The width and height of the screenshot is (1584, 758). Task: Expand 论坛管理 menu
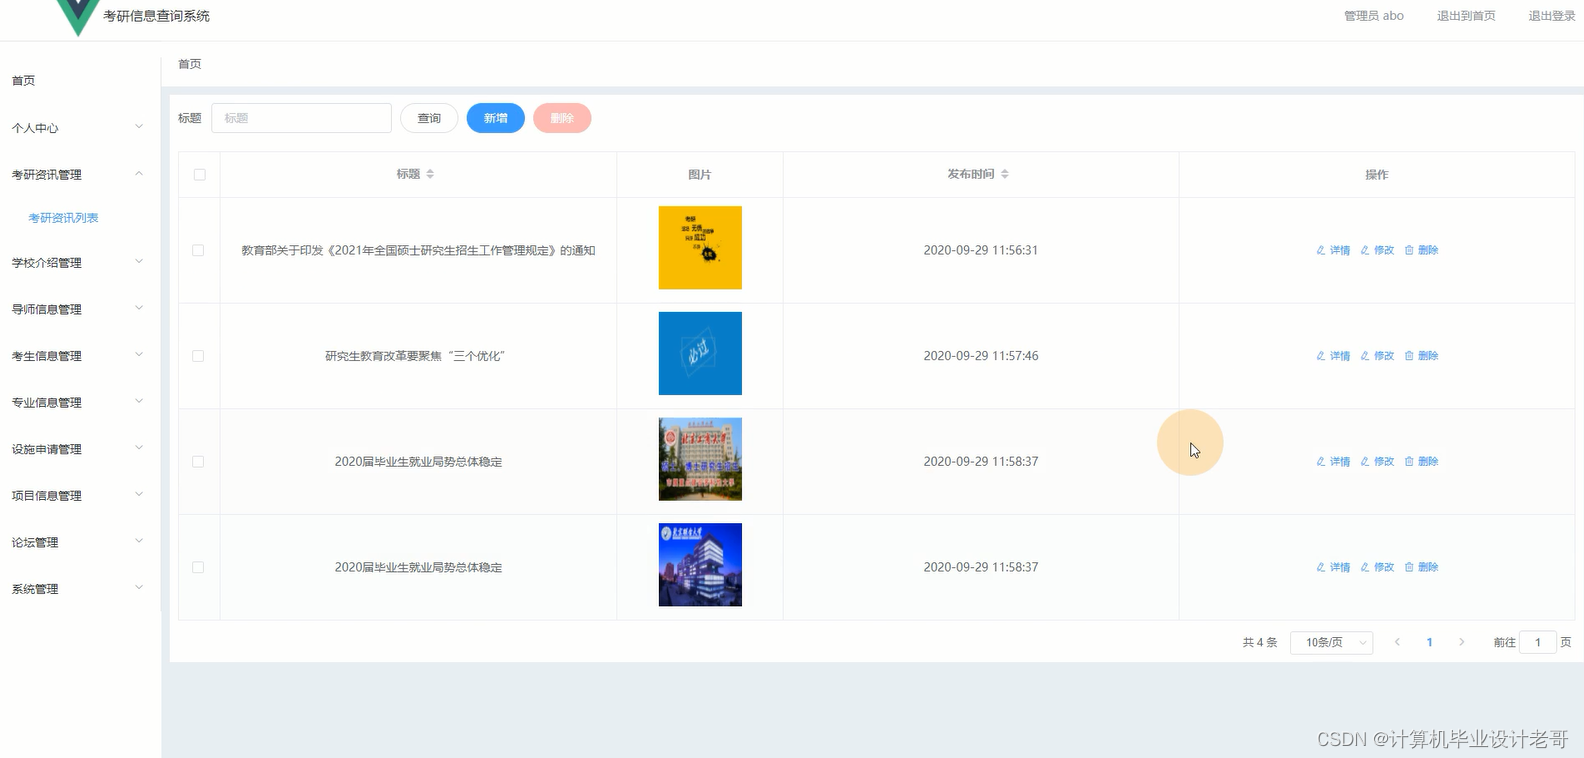(x=78, y=542)
